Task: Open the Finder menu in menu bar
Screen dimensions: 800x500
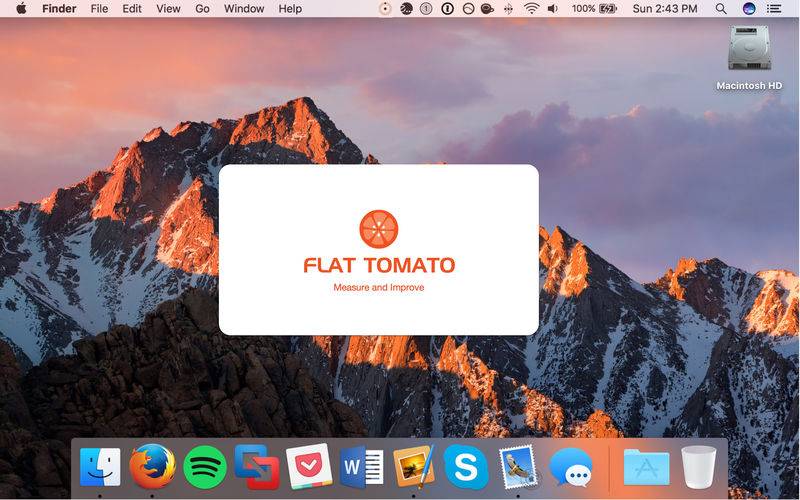Action: click(59, 9)
